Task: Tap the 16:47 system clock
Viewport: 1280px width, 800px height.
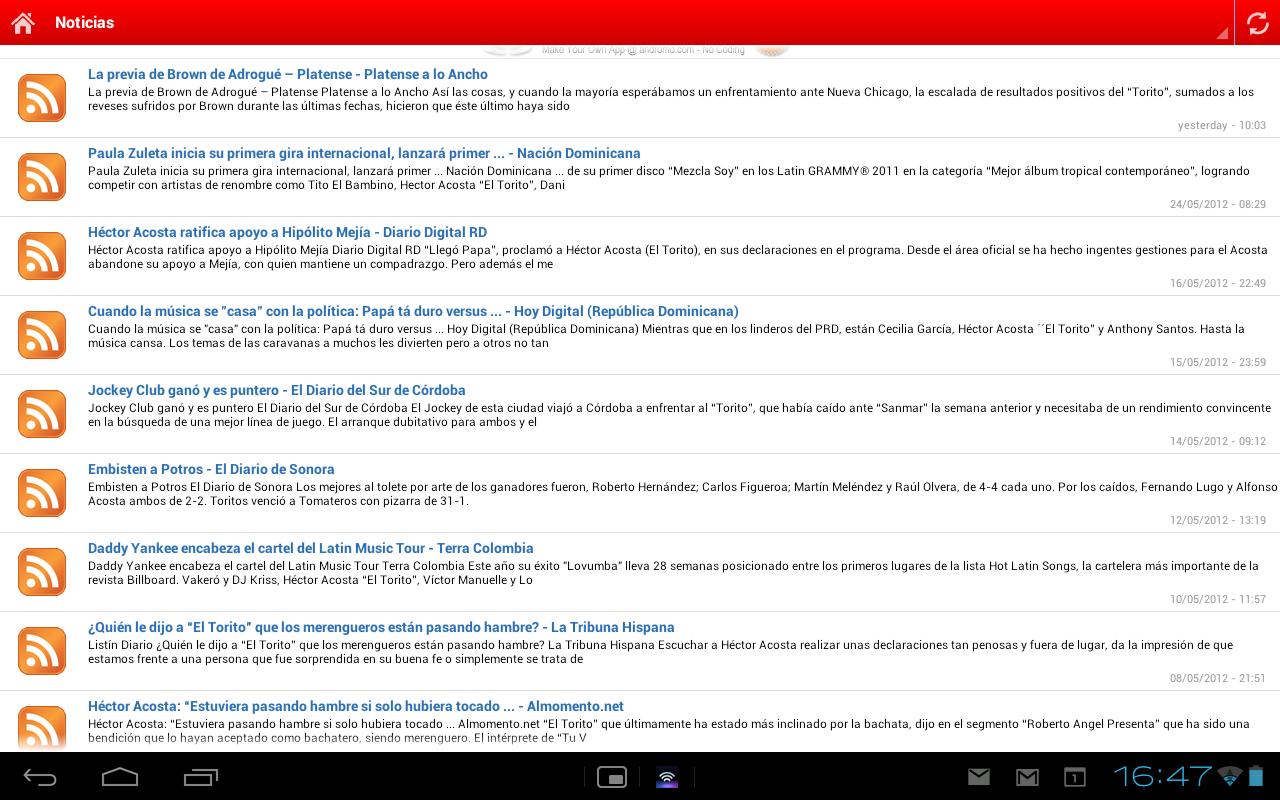Action: pyautogui.click(x=1163, y=776)
